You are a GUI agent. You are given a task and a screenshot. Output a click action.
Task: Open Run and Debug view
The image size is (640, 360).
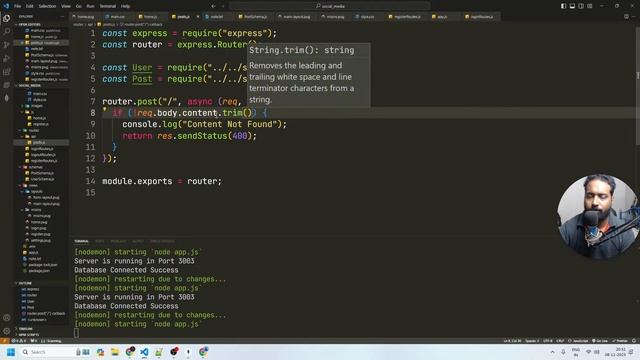(x=7, y=58)
